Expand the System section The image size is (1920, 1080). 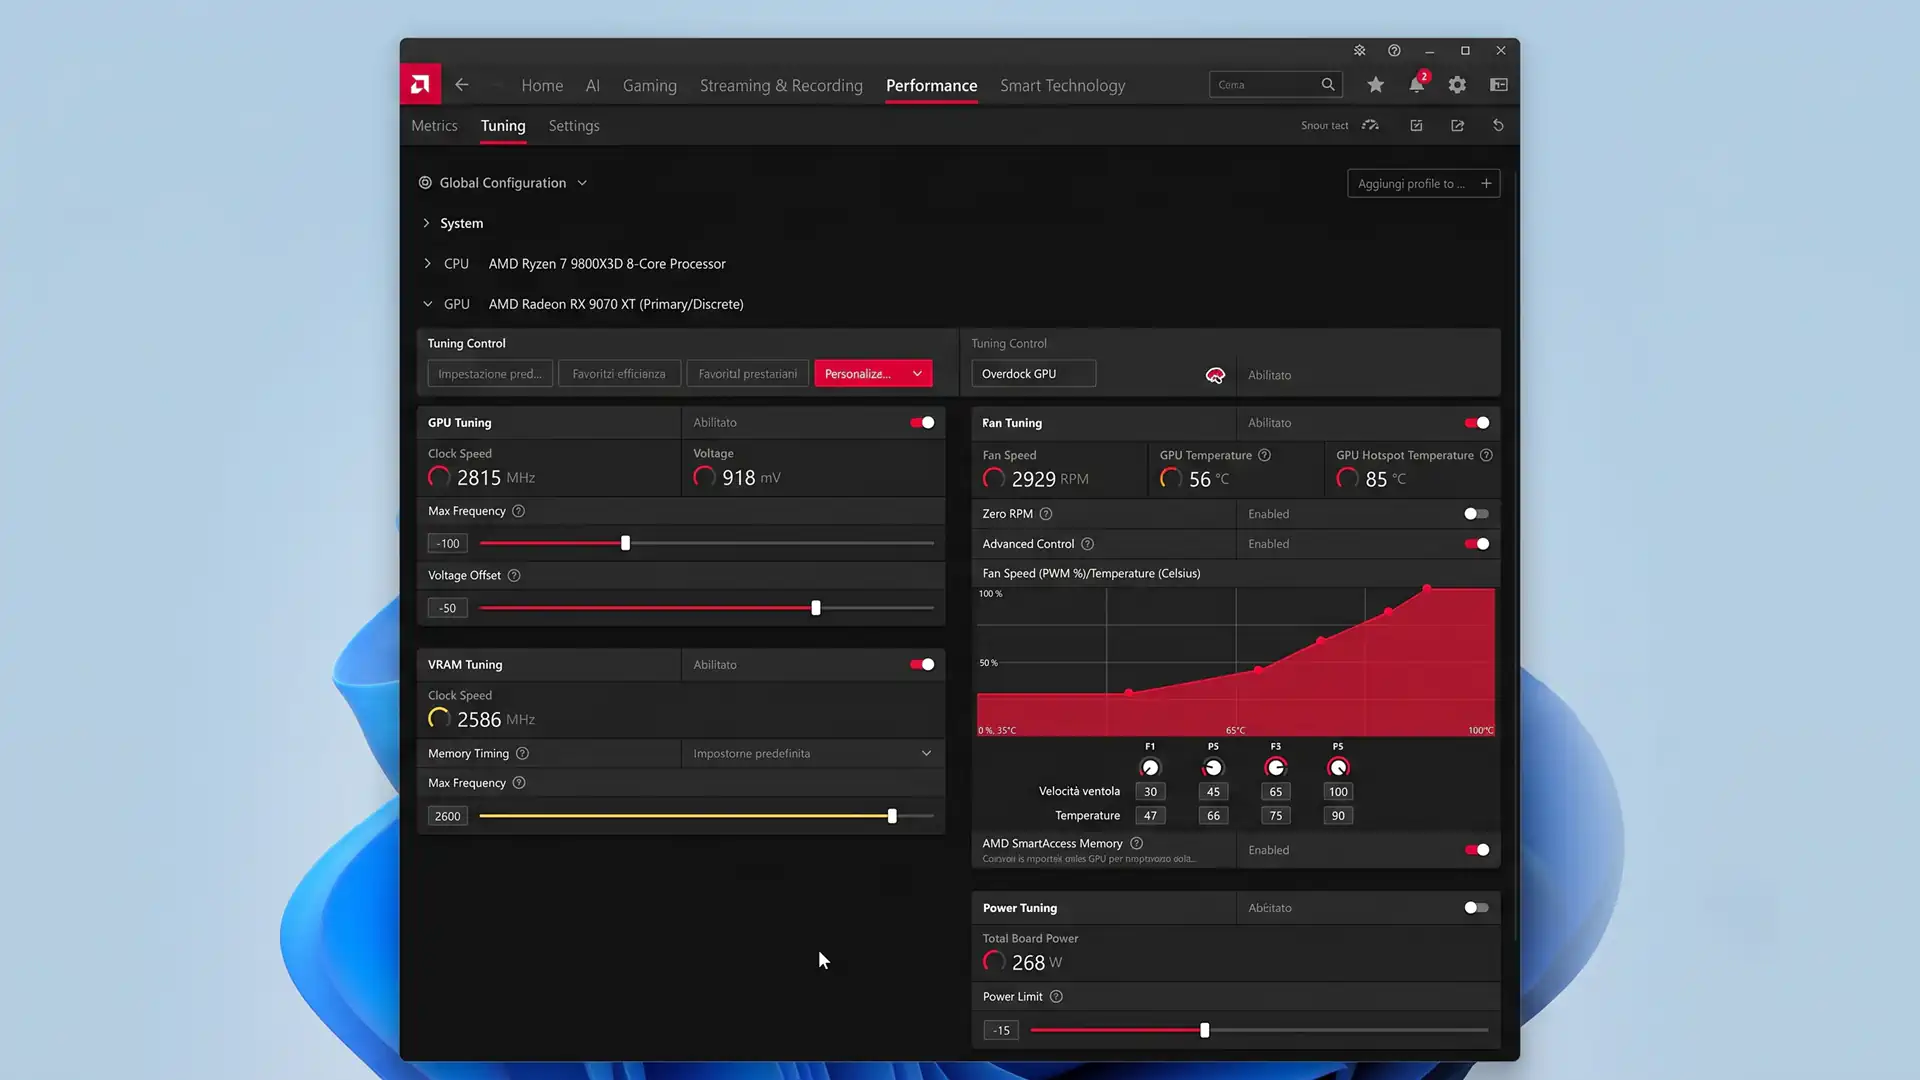(426, 223)
